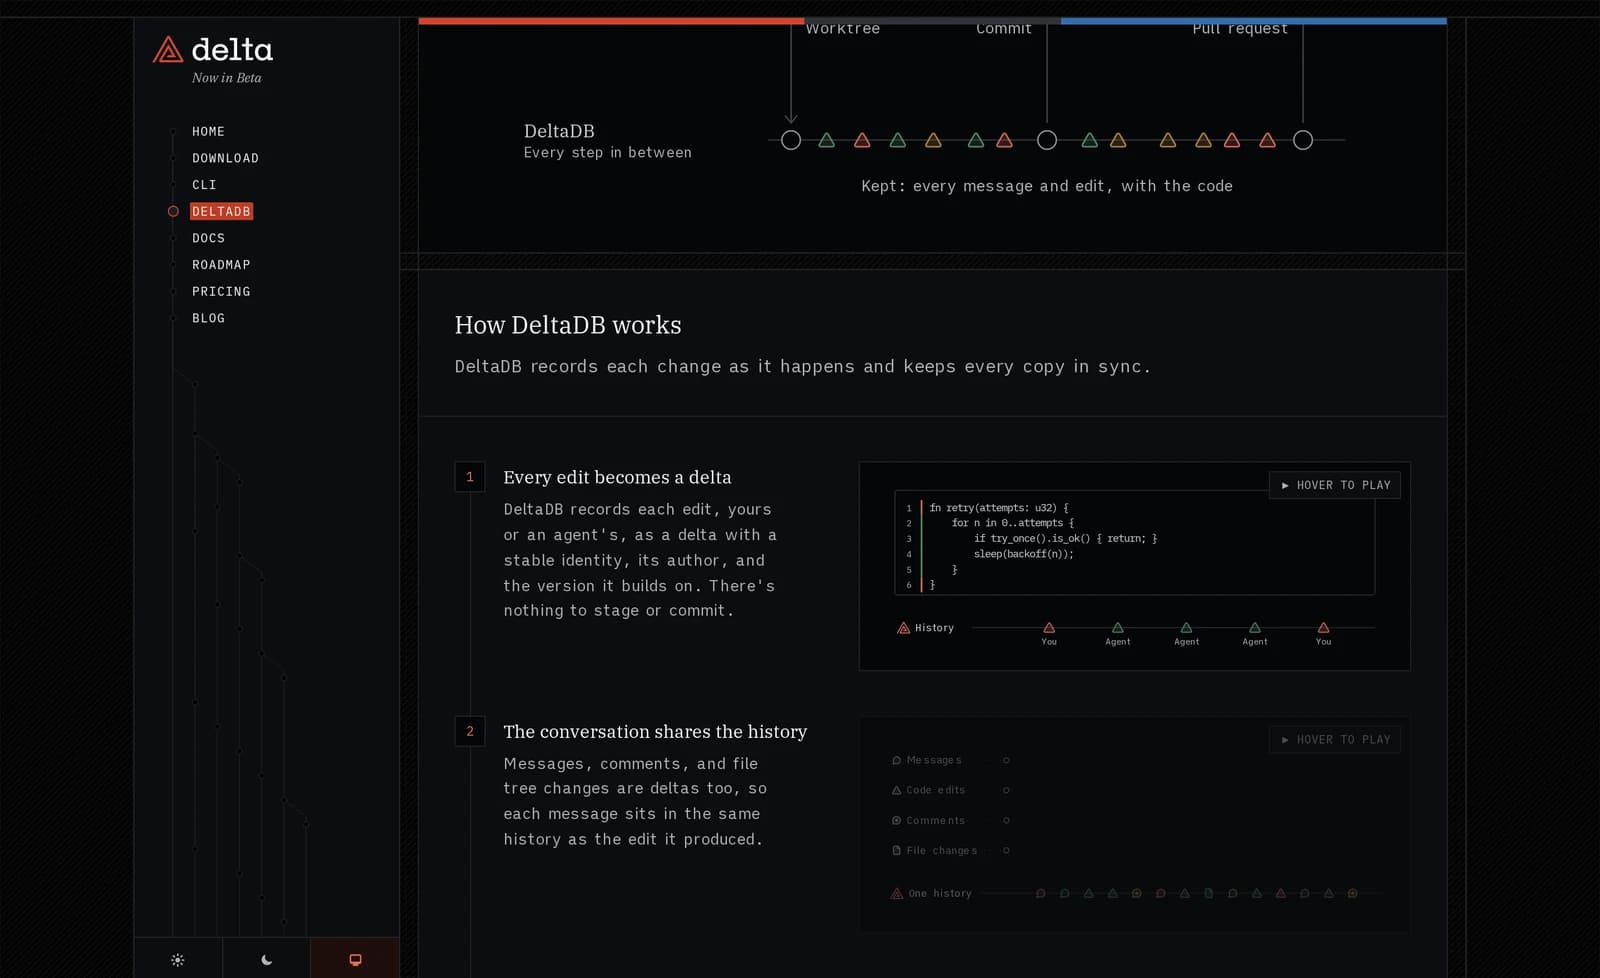
Task: Click the circle node under Commit
Action: click(1047, 140)
